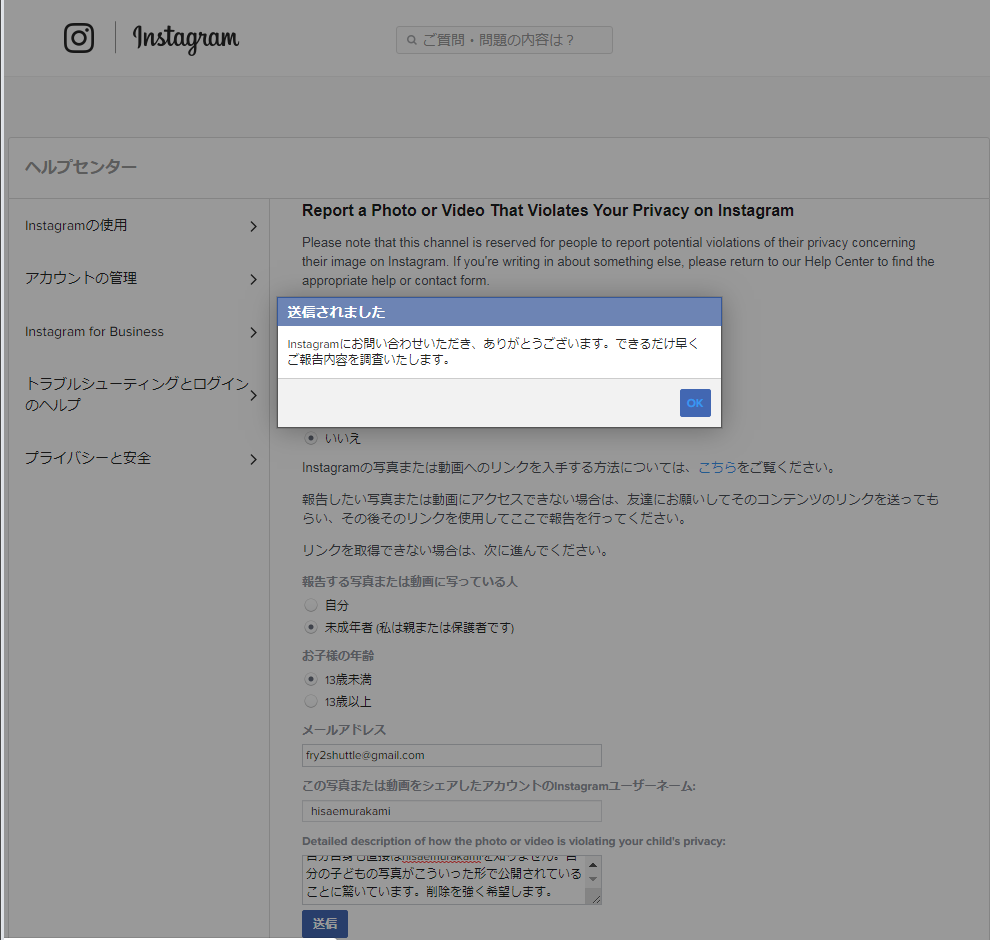
Task: Expand the Instagram for Business chevron
Action: [253, 333]
